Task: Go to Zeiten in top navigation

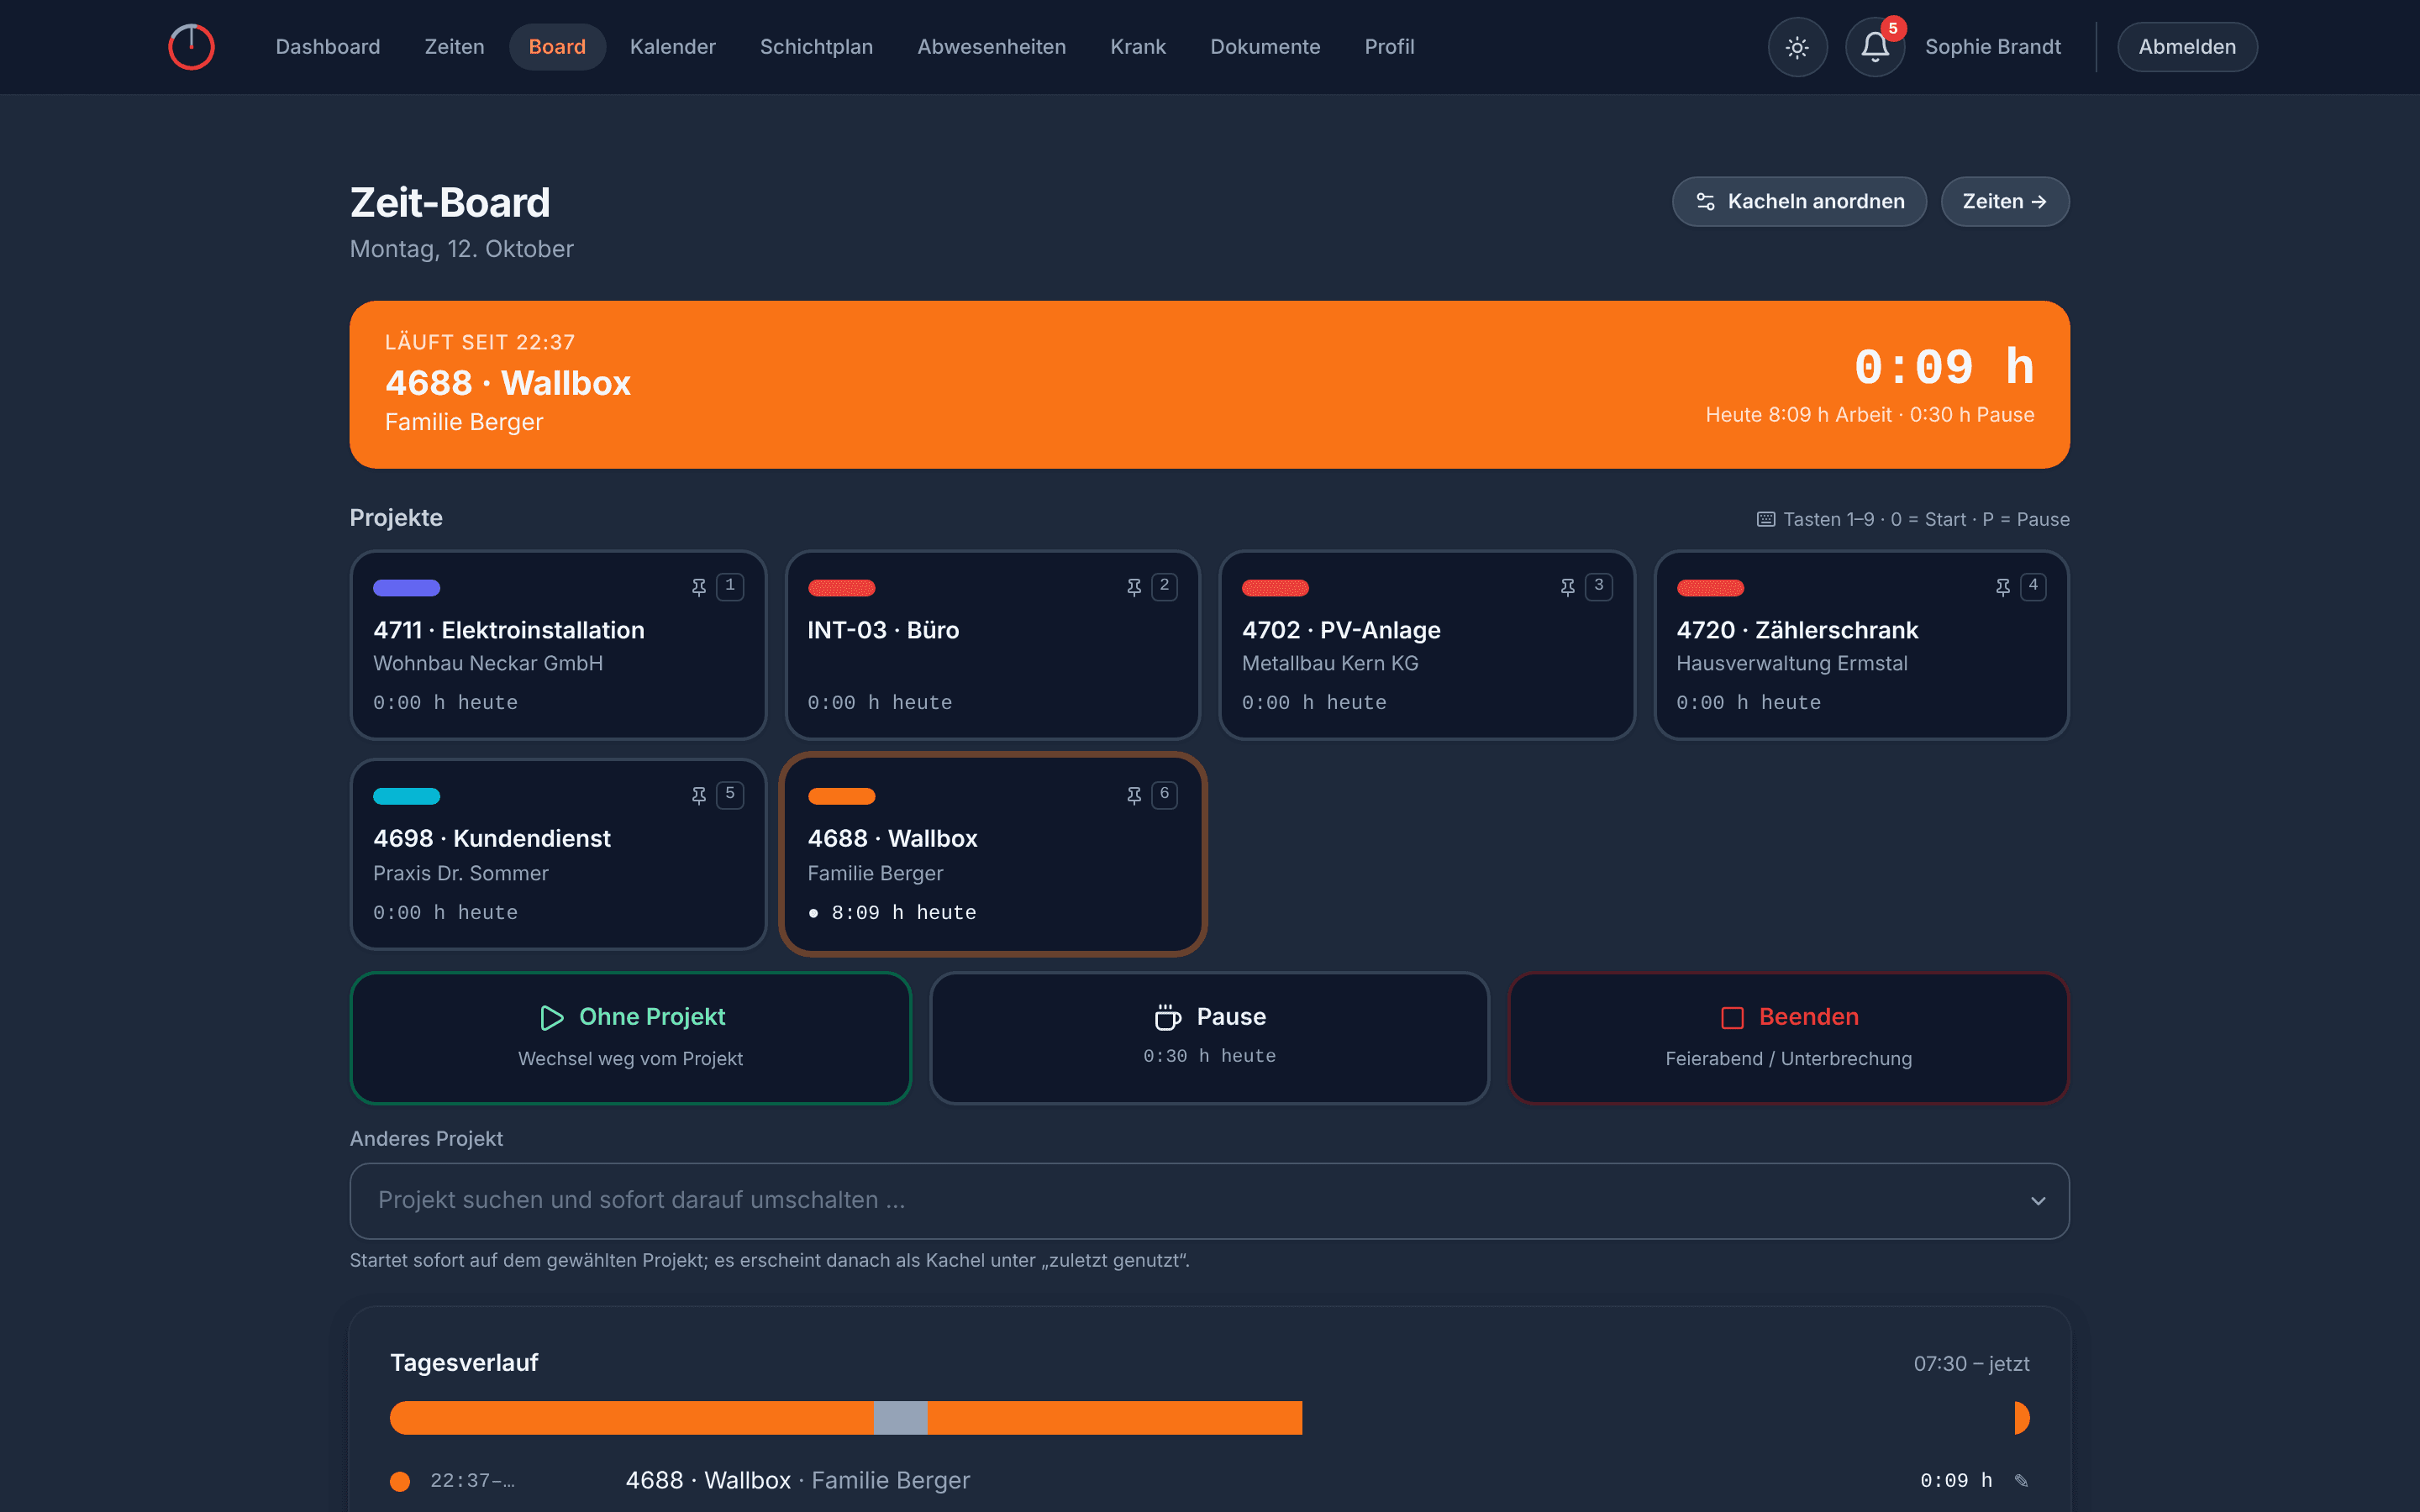Action: point(454,47)
